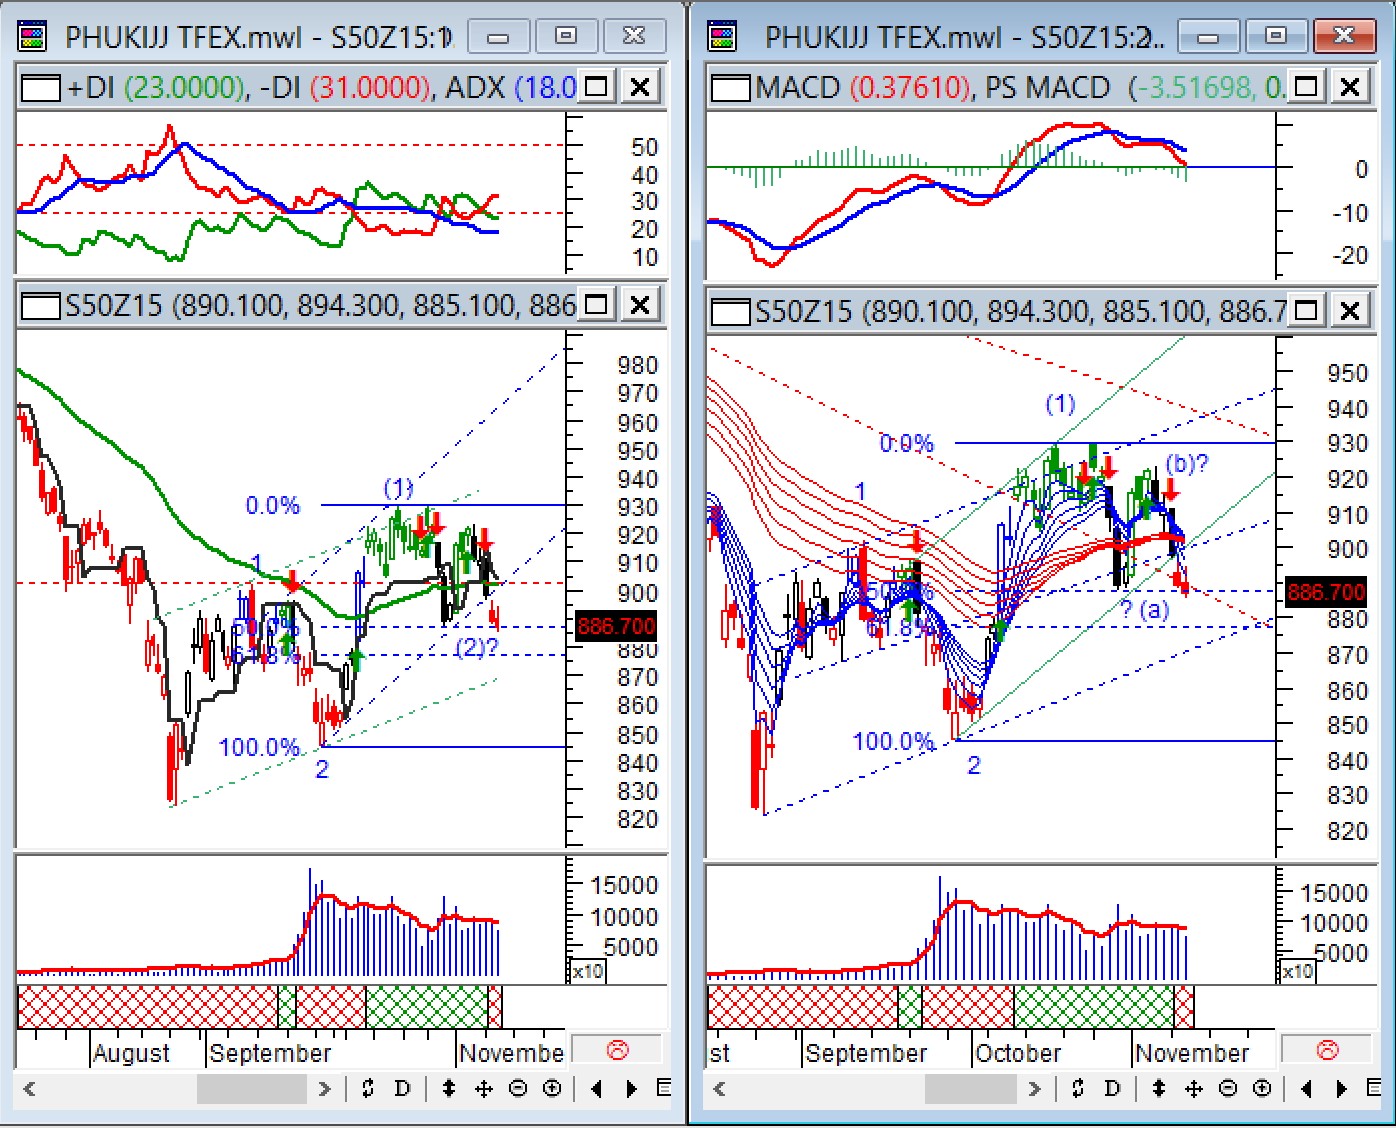Image resolution: width=1396 pixels, height=1128 pixels.
Task: Select the "(b)?" wave label in right chart
Action: 1186,463
